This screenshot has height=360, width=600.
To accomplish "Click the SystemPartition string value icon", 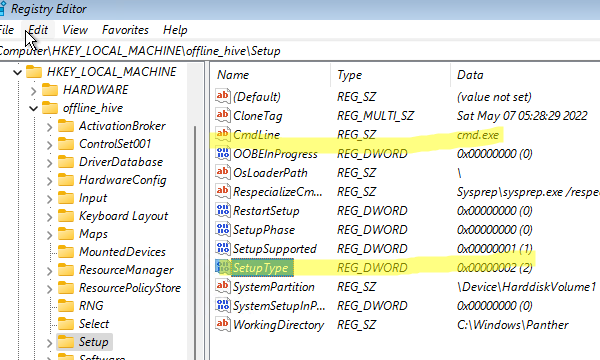I will click(223, 286).
